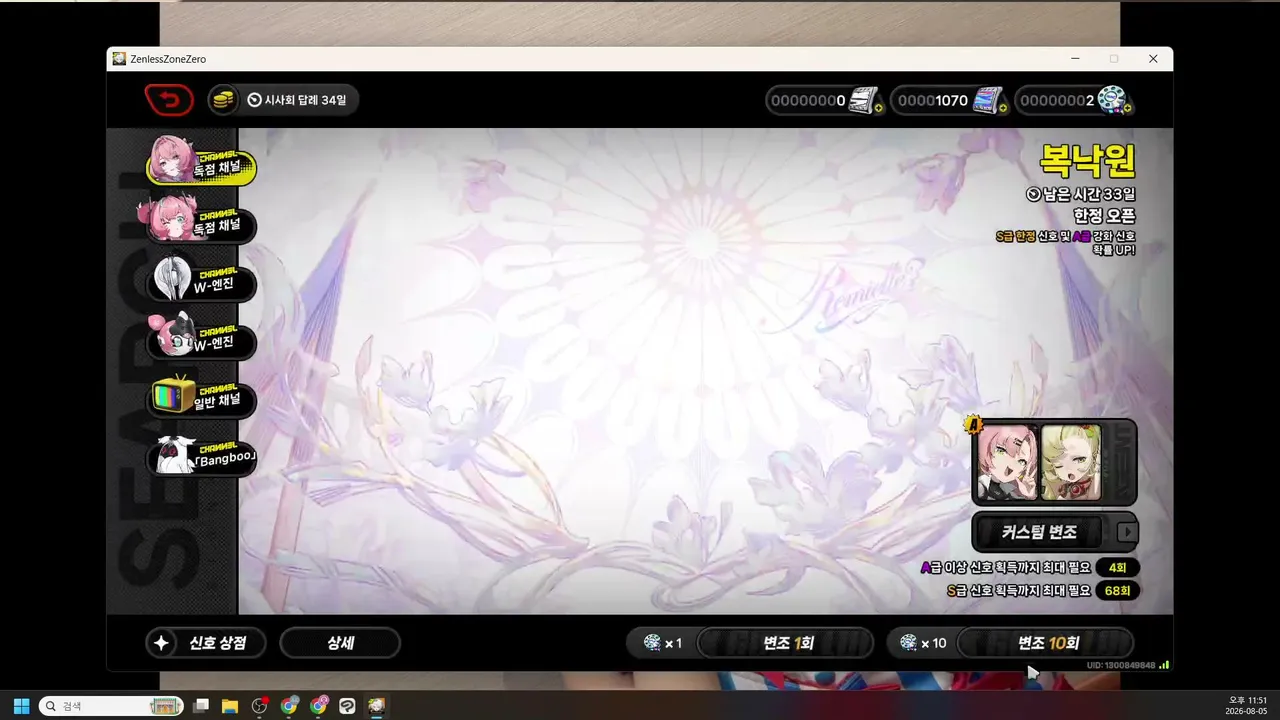Click the 남은 시간 33일 remaining time text
The image size is (1280, 720).
click(1081, 194)
